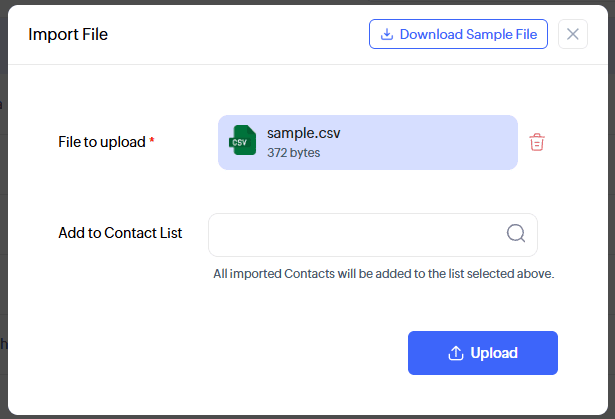Image resolution: width=615 pixels, height=419 pixels.
Task: Click the contact list search magnifier icon
Action: coord(515,234)
